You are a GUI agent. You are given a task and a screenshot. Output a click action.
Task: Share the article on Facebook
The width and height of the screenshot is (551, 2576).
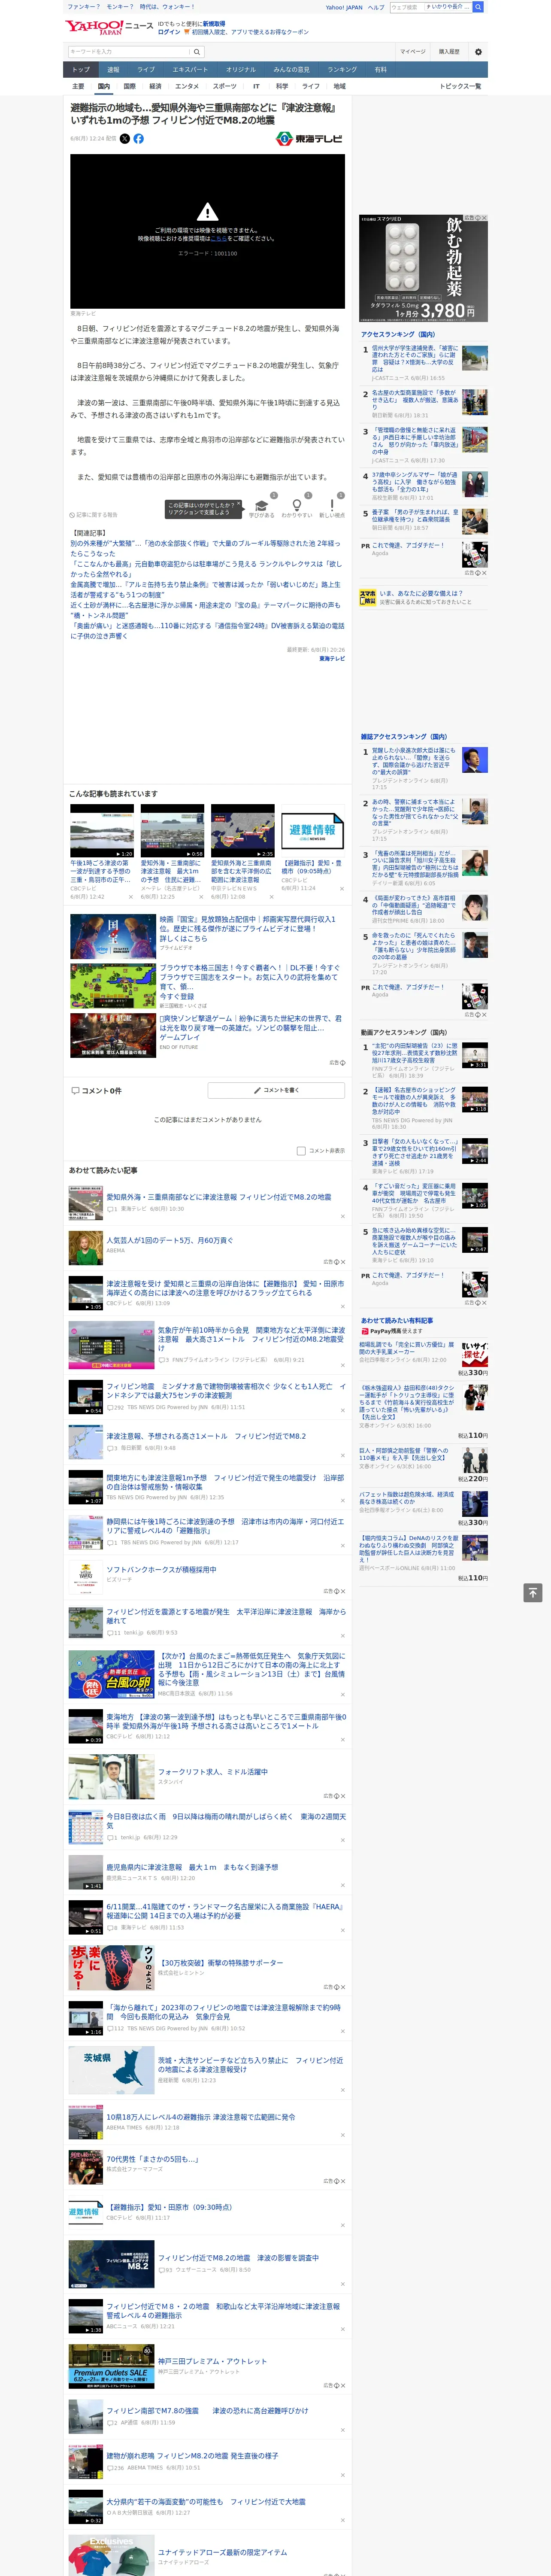[x=138, y=139]
